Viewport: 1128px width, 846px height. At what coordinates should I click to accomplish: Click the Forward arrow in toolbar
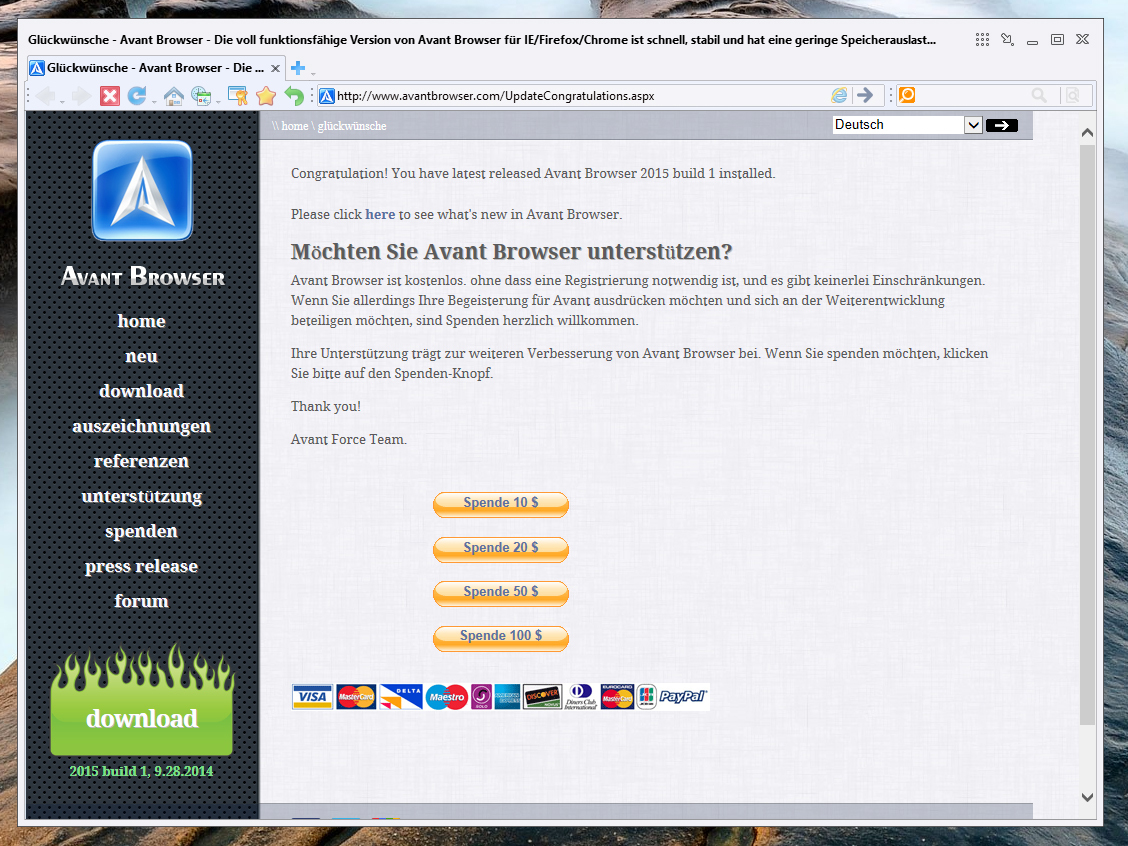pyautogui.click(x=81, y=96)
